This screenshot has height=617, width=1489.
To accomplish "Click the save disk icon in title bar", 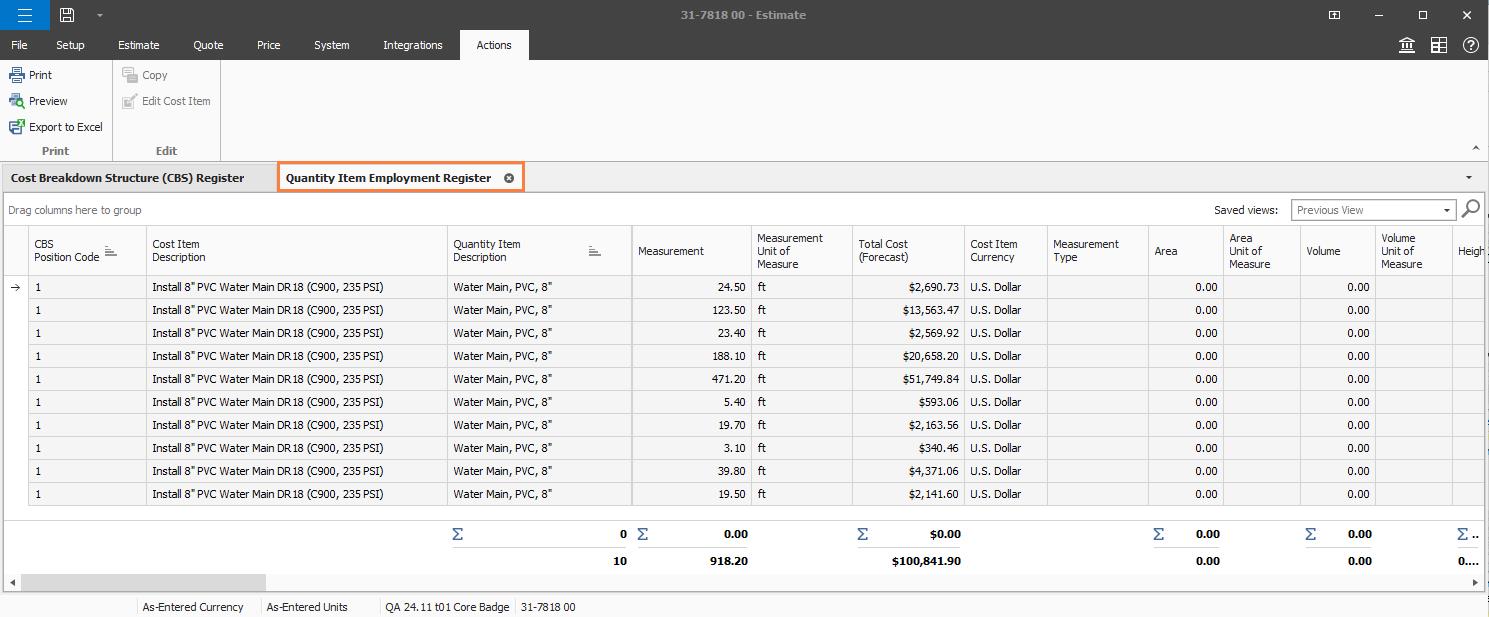I will point(67,15).
